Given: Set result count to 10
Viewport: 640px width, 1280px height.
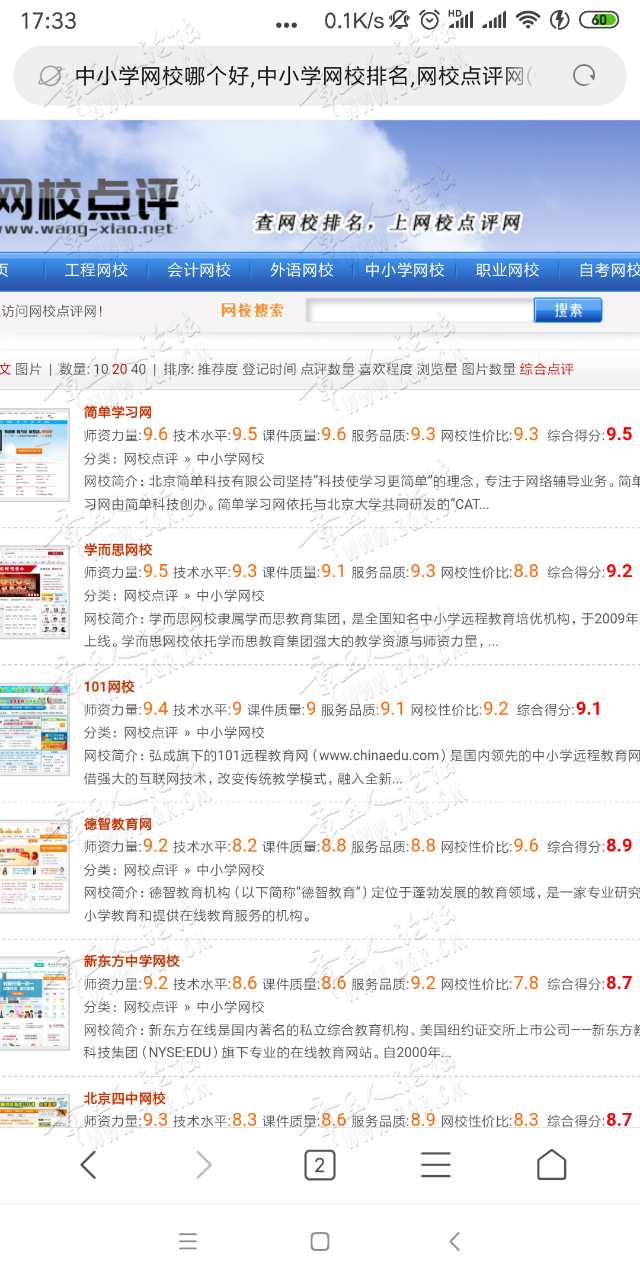Looking at the screenshot, I should (x=101, y=369).
